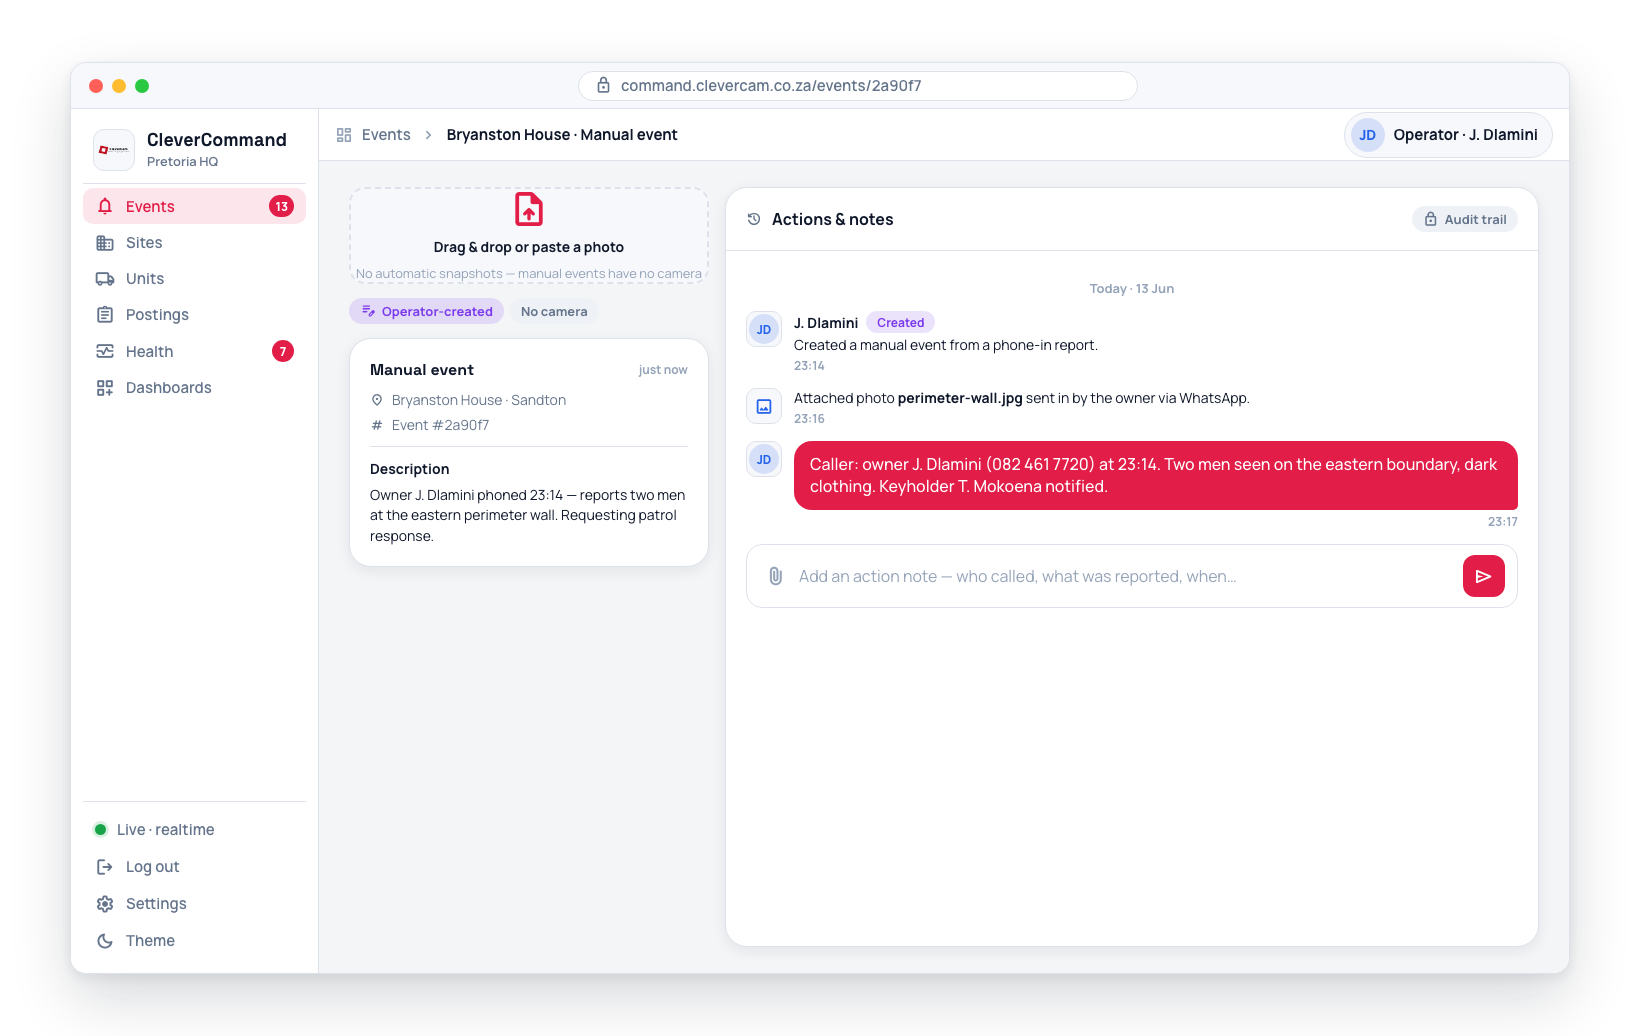
Task: Click the Event #2a90f7 identifier
Action: (x=440, y=425)
